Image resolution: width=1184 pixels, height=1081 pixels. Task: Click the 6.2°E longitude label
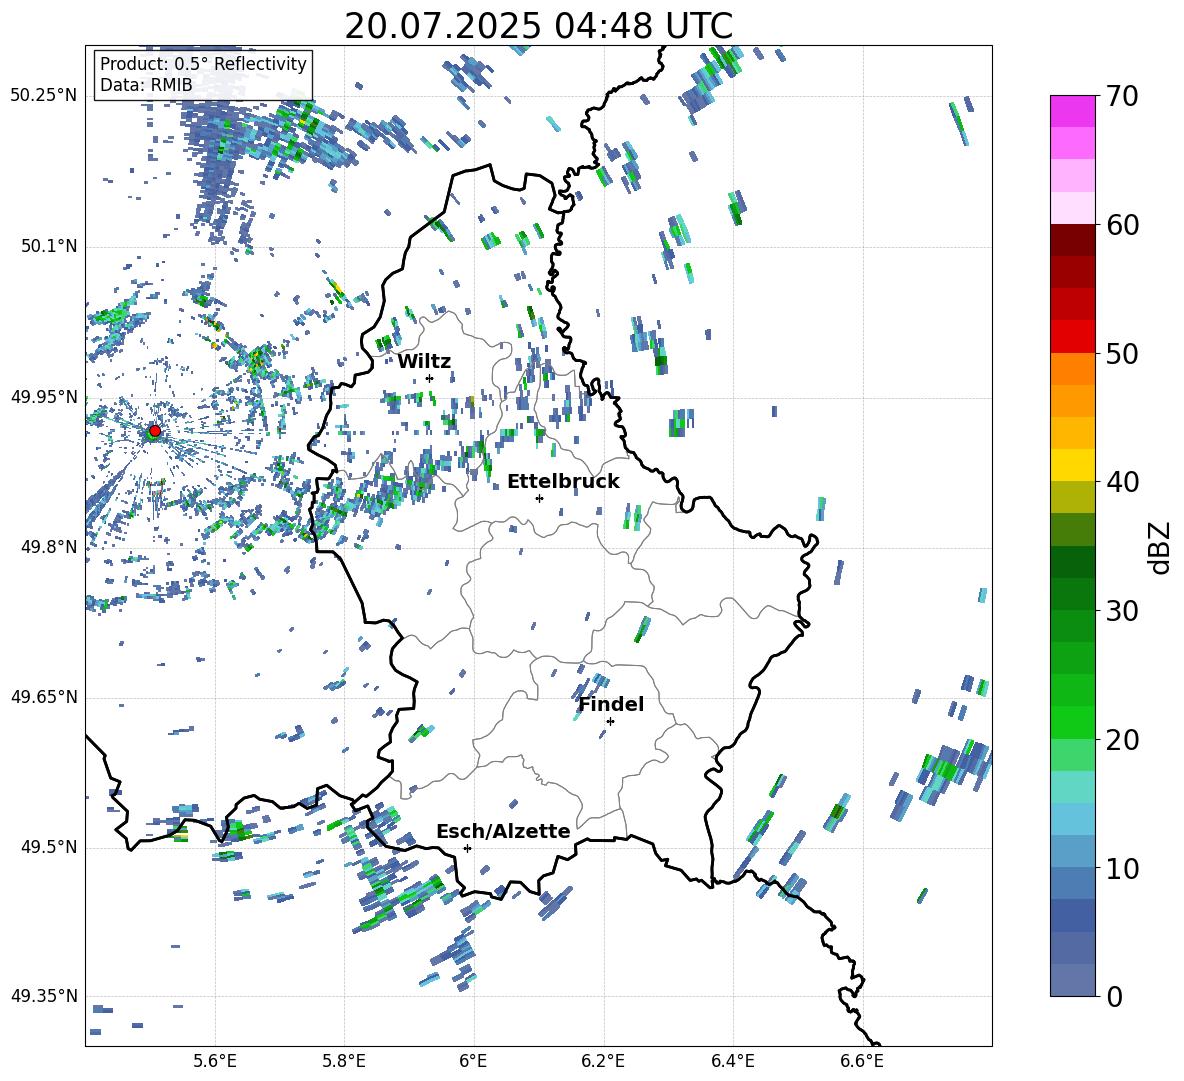point(603,1061)
